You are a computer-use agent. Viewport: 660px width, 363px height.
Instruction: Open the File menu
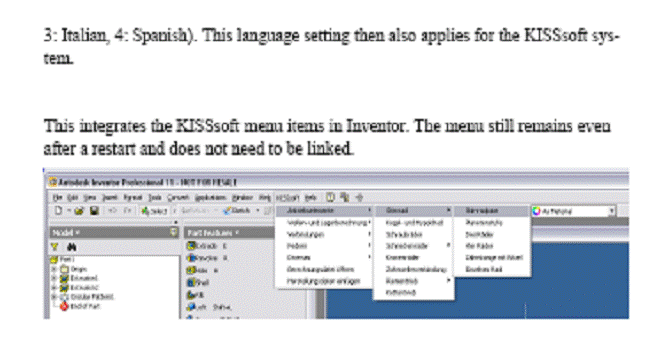[58, 198]
